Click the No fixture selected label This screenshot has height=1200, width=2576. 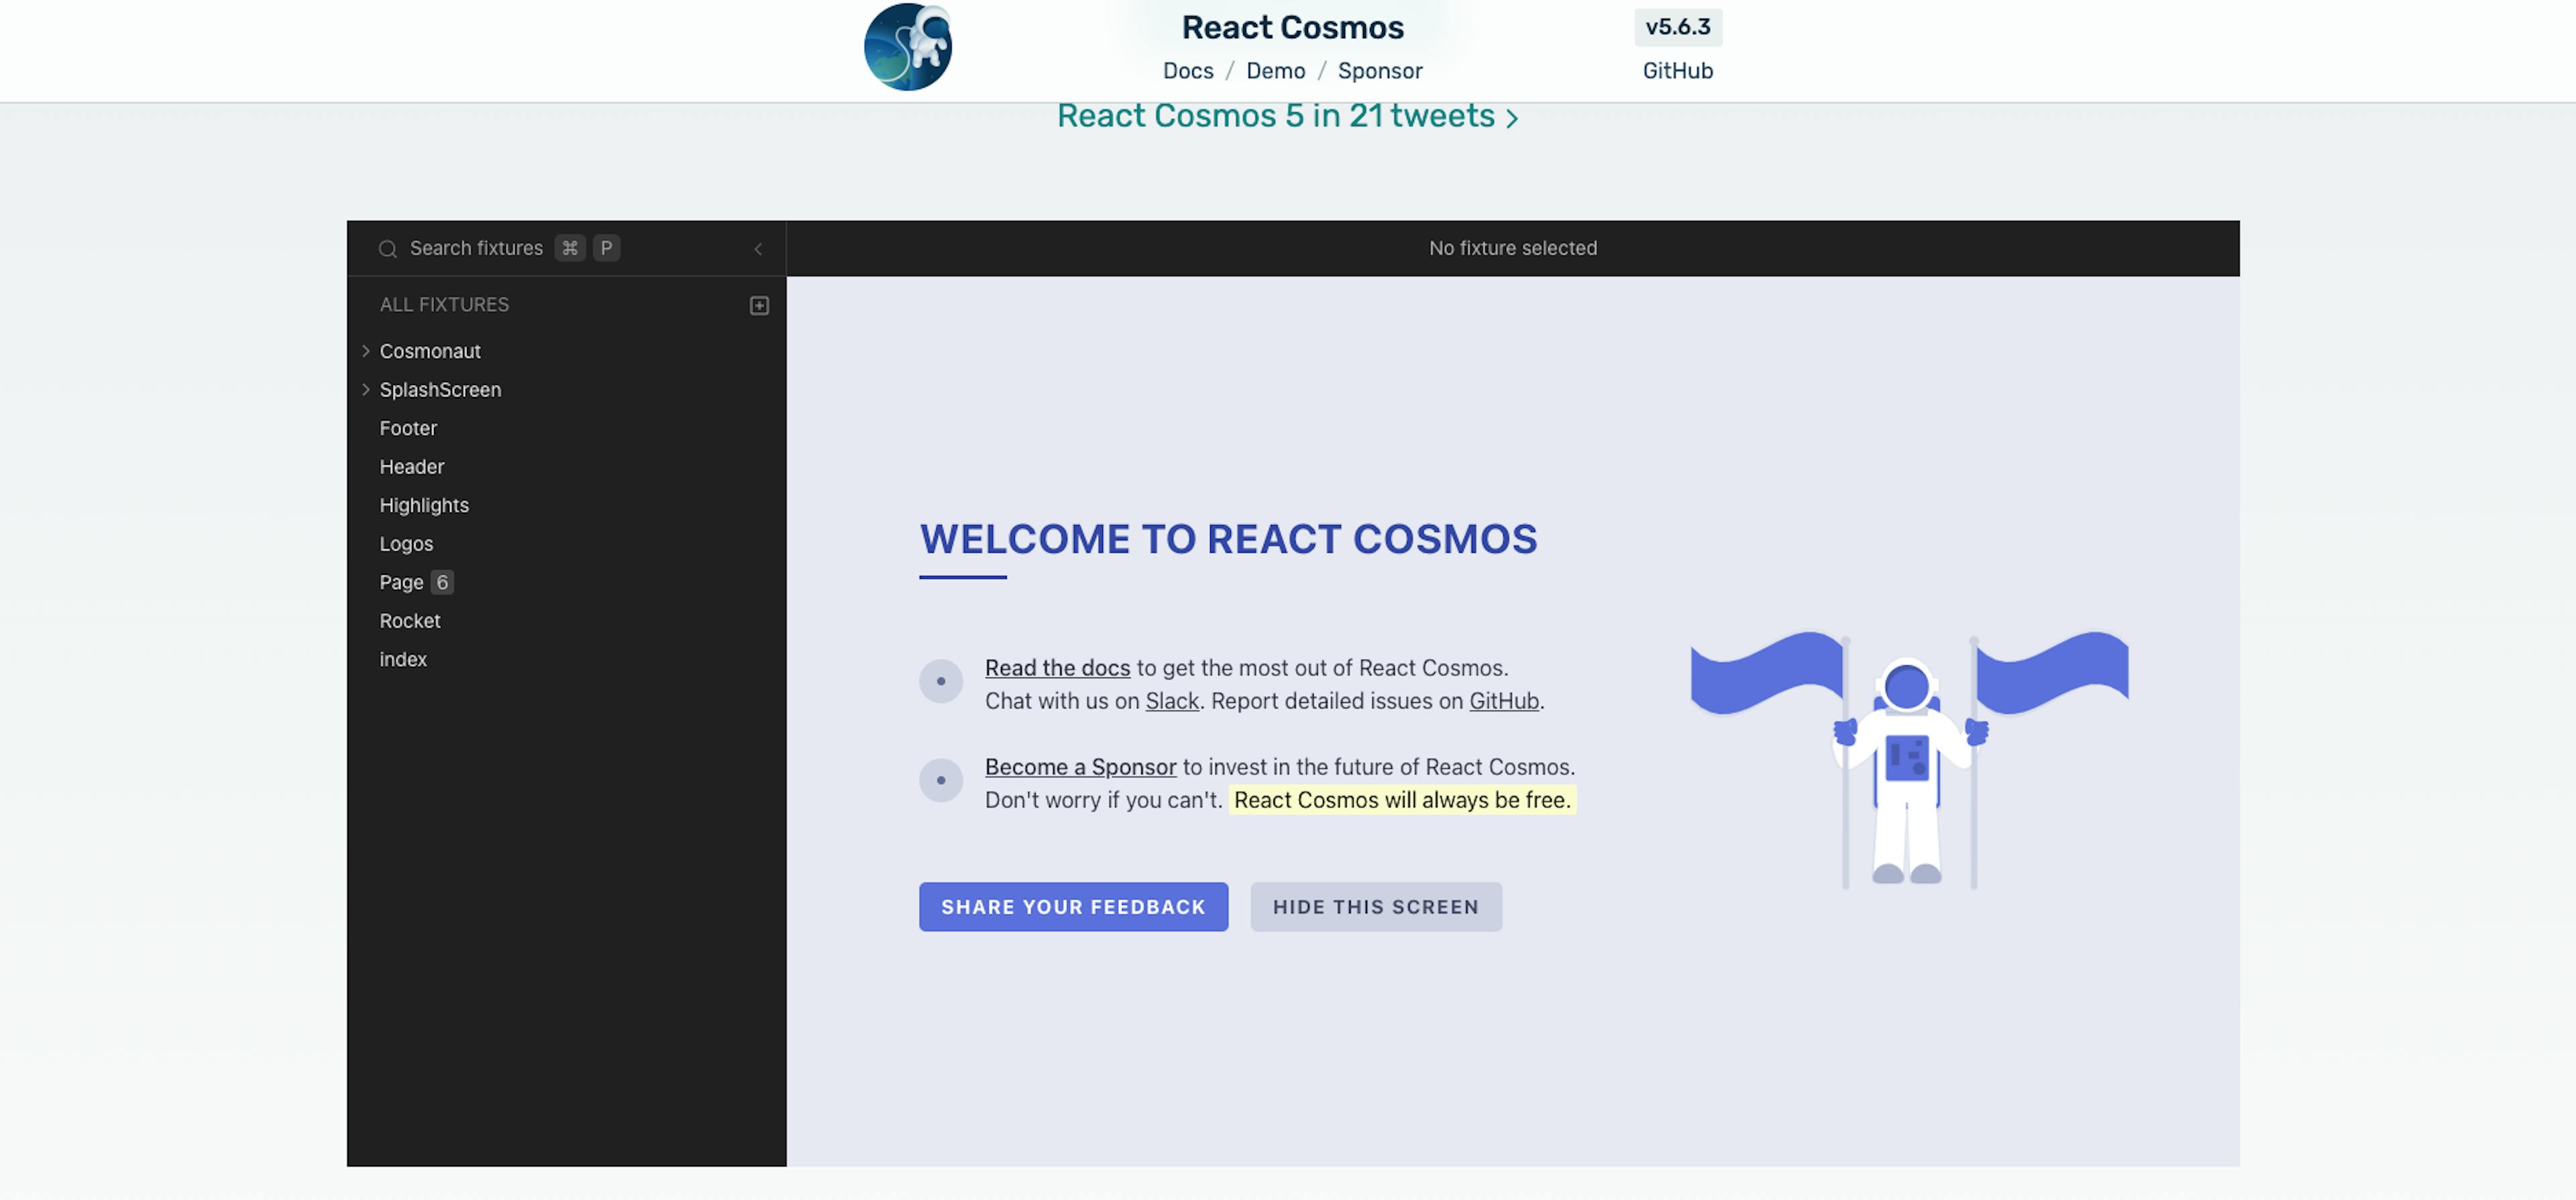pos(1512,248)
